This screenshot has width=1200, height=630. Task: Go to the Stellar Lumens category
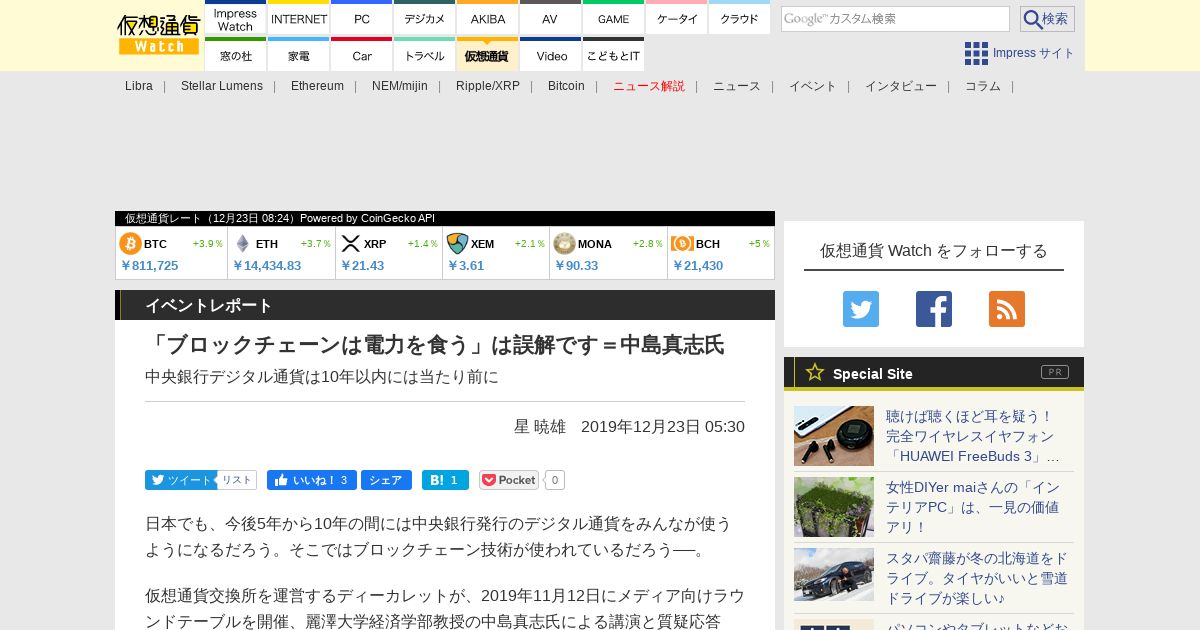[x=222, y=86]
